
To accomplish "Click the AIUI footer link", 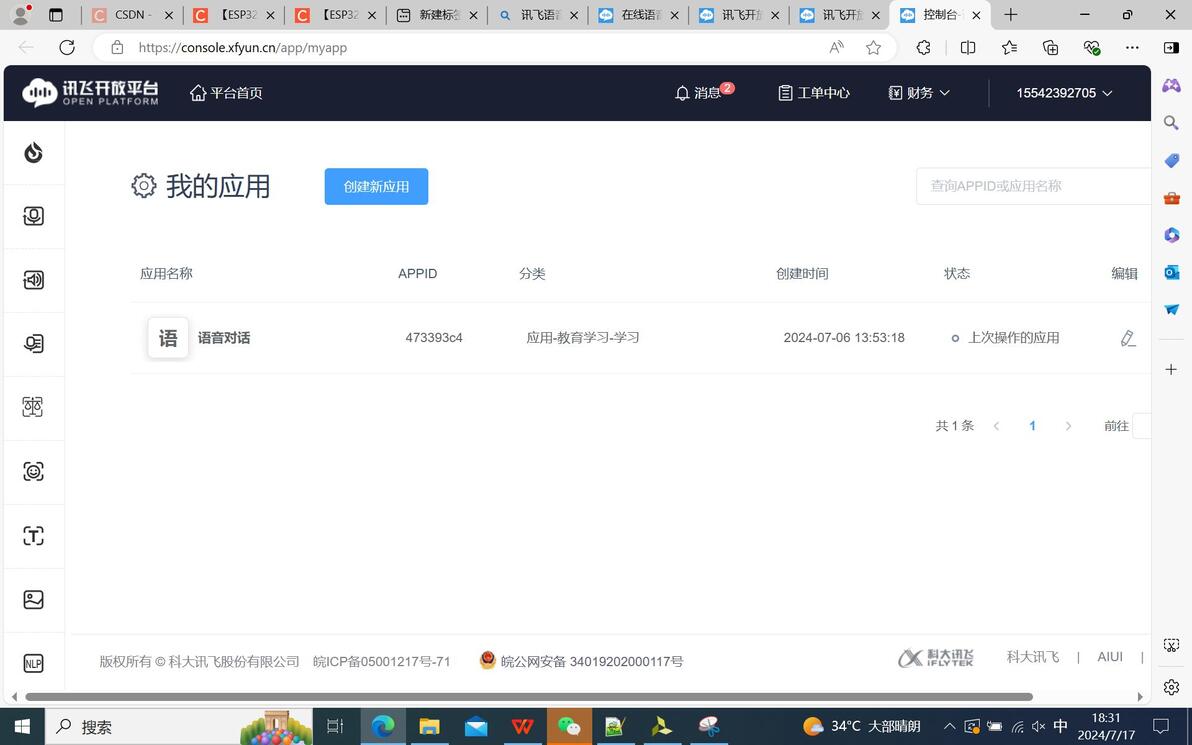I will click(1110, 658).
